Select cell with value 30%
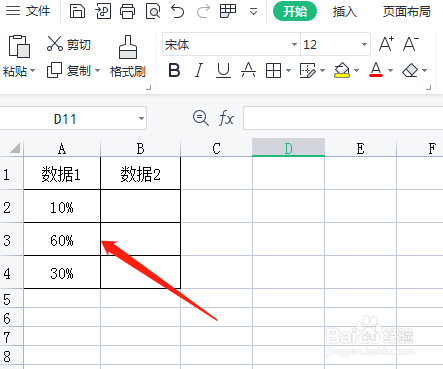The height and width of the screenshot is (369, 443). 62,273
